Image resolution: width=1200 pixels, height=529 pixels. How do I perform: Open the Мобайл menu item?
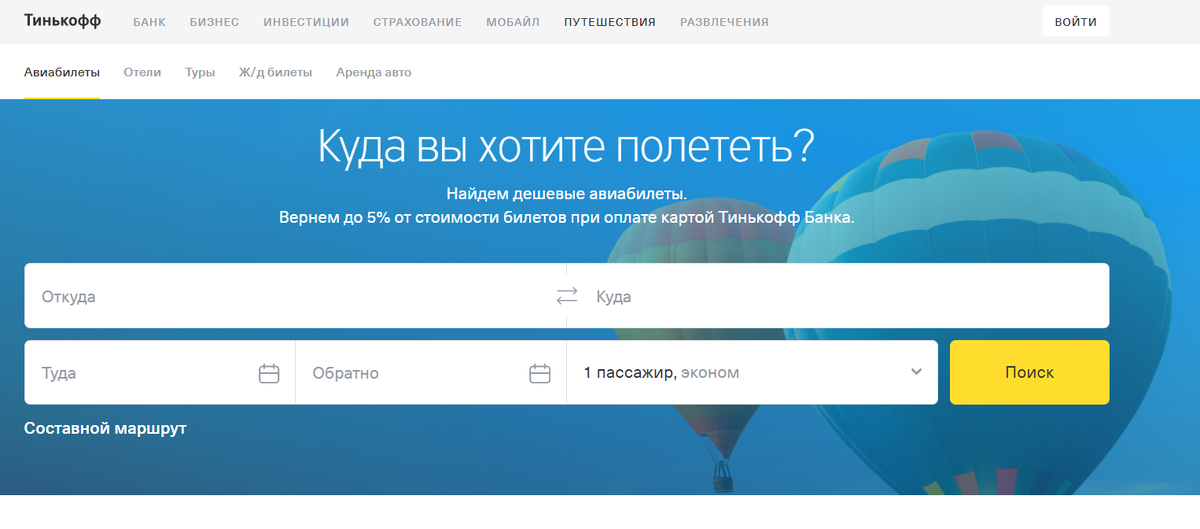[513, 22]
